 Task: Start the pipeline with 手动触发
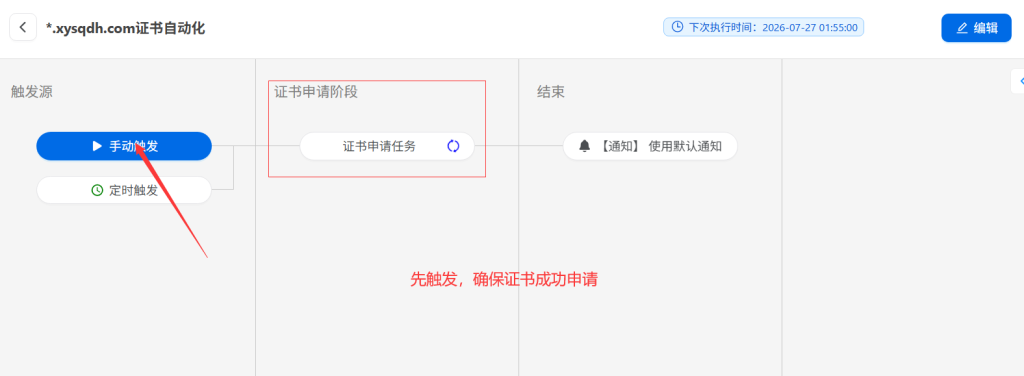point(124,146)
